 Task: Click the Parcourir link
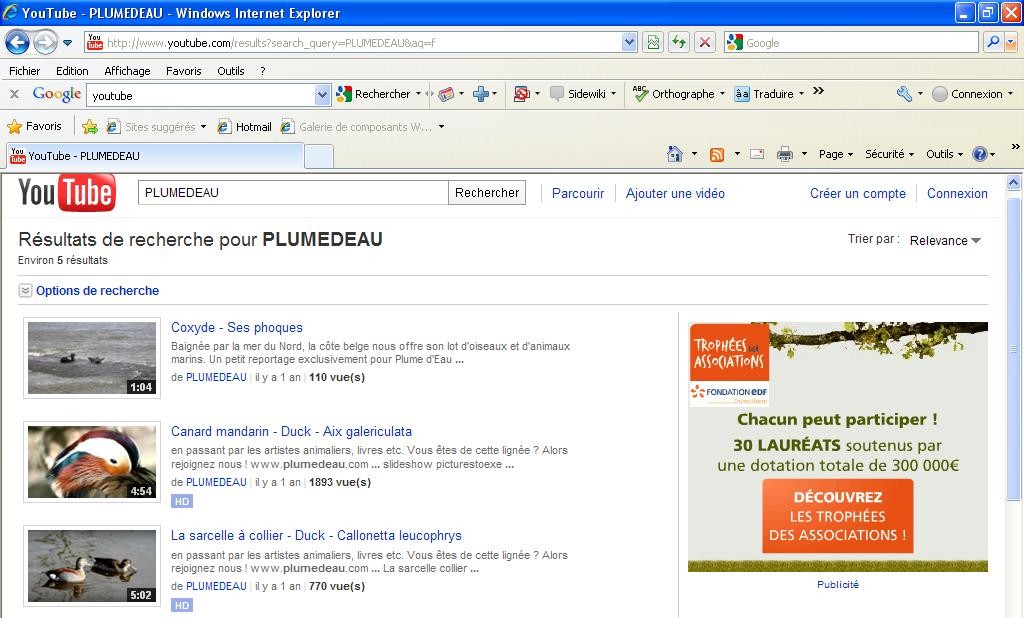click(578, 193)
